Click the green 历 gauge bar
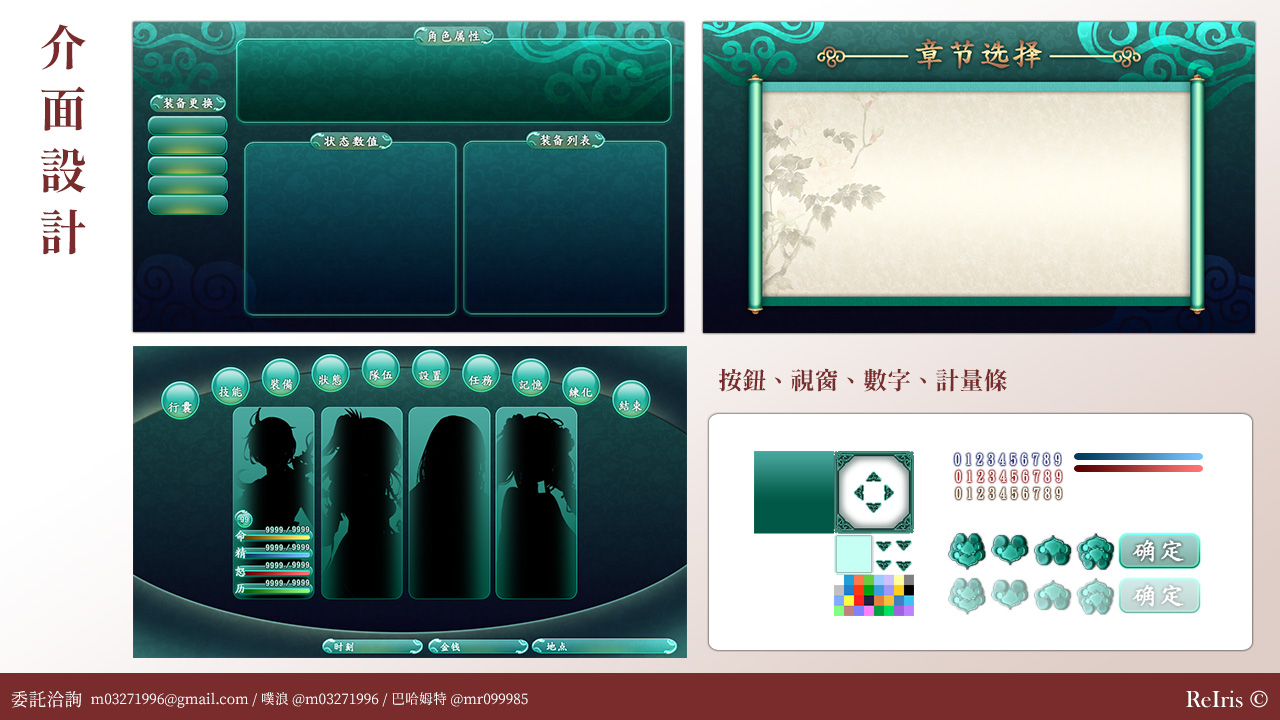1280x720 pixels. (279, 591)
